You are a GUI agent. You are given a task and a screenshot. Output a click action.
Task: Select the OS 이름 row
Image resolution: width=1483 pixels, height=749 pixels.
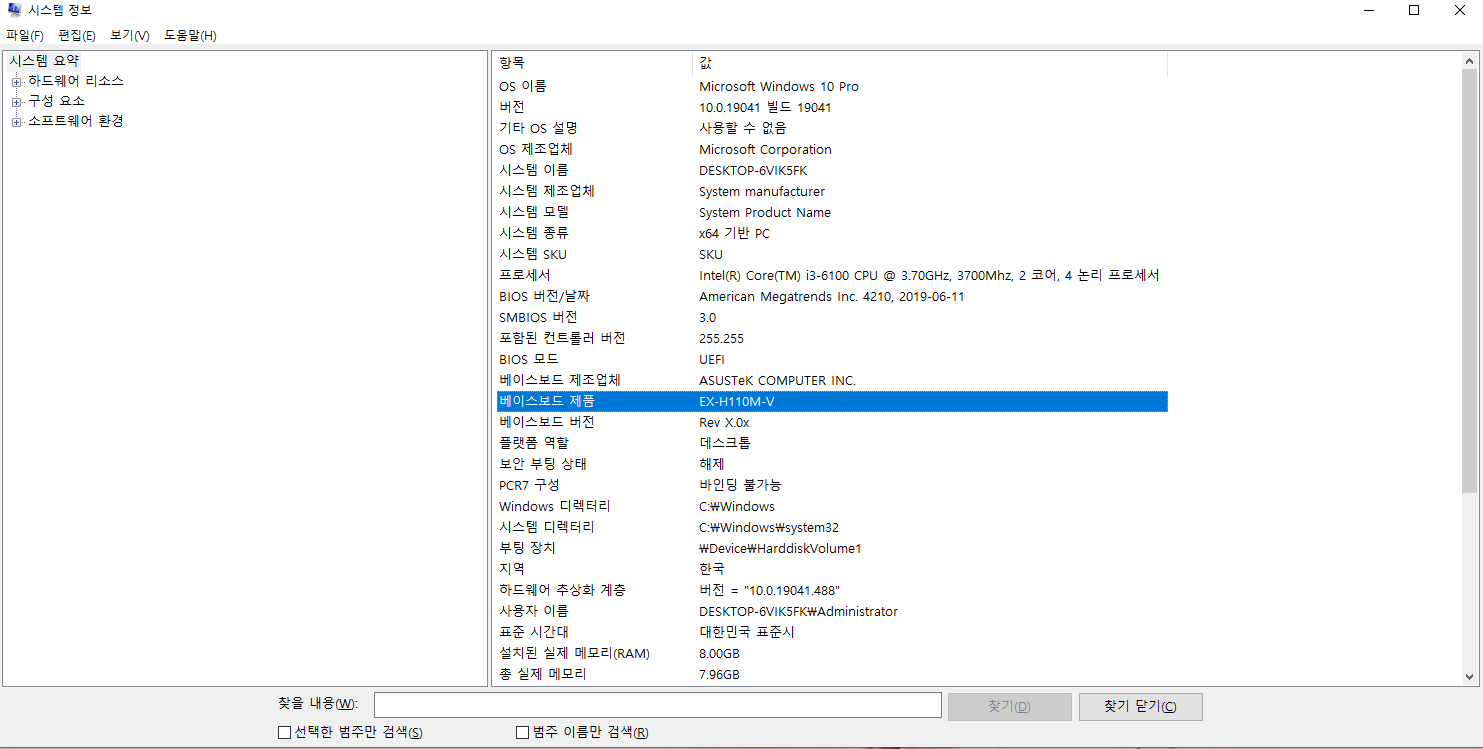700,86
